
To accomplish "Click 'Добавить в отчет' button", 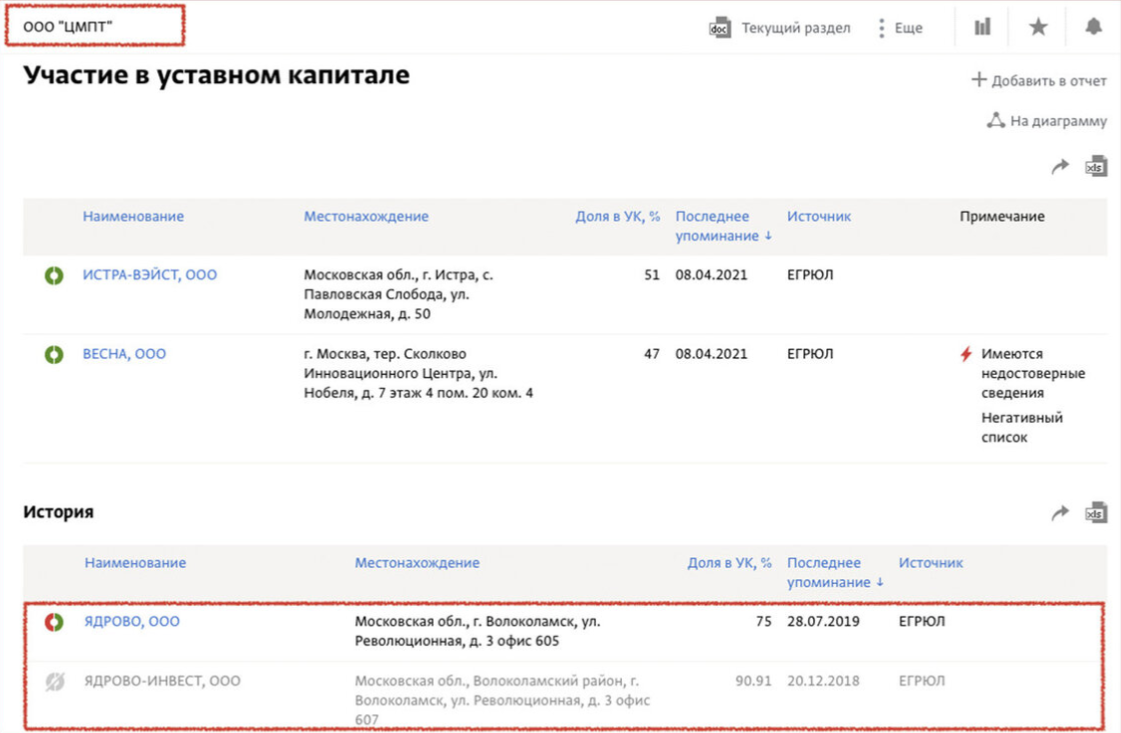I will click(1039, 80).
